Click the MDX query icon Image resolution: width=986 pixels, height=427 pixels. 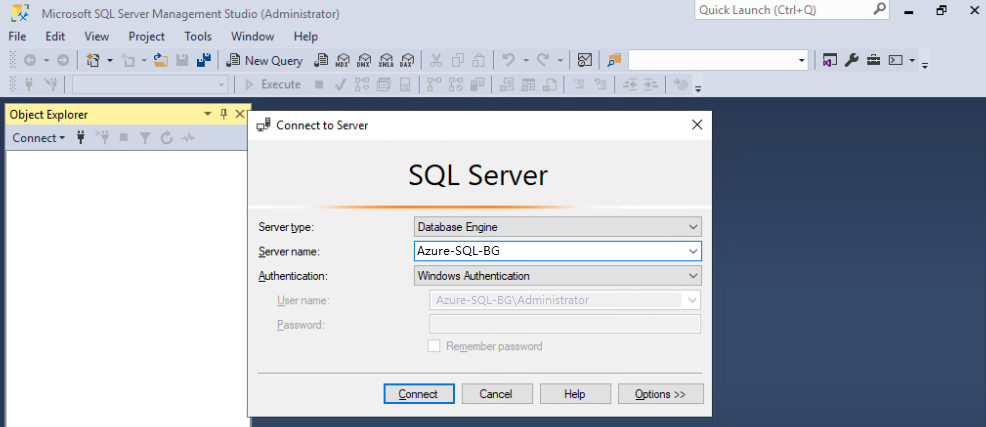click(343, 60)
